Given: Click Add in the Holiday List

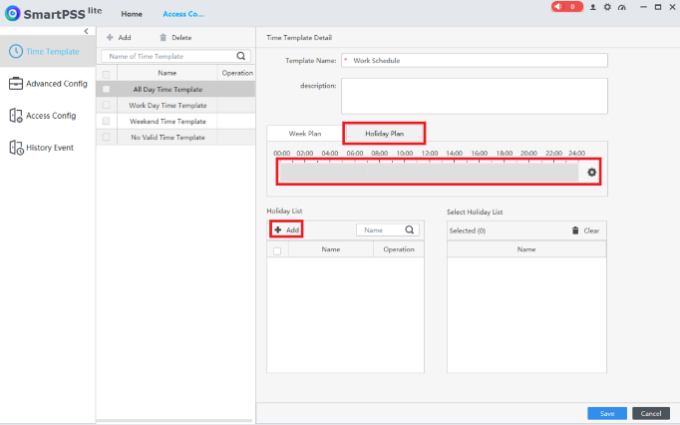Looking at the screenshot, I should coord(287,229).
